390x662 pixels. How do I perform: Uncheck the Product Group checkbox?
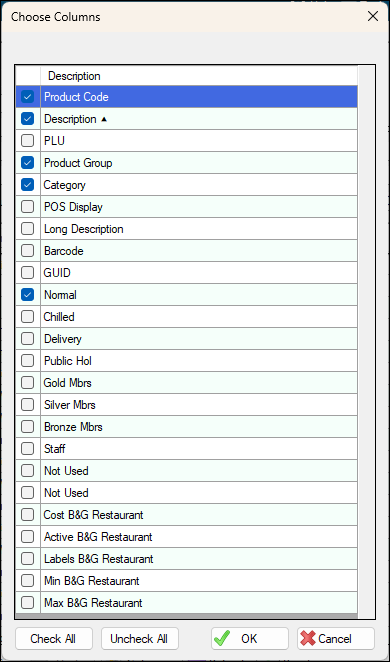point(27,163)
